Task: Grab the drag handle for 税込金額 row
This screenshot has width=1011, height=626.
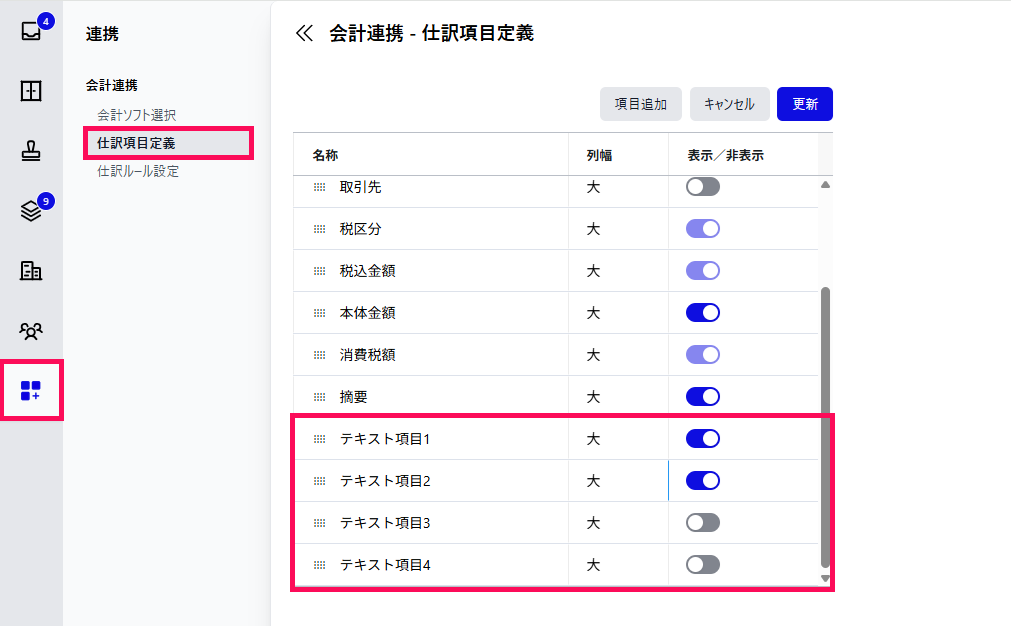Action: [x=320, y=271]
